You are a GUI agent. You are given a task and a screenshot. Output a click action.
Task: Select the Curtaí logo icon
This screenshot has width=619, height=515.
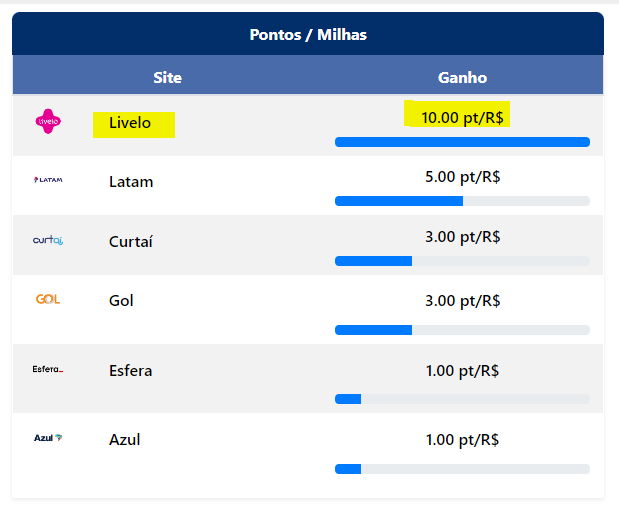[x=48, y=240]
